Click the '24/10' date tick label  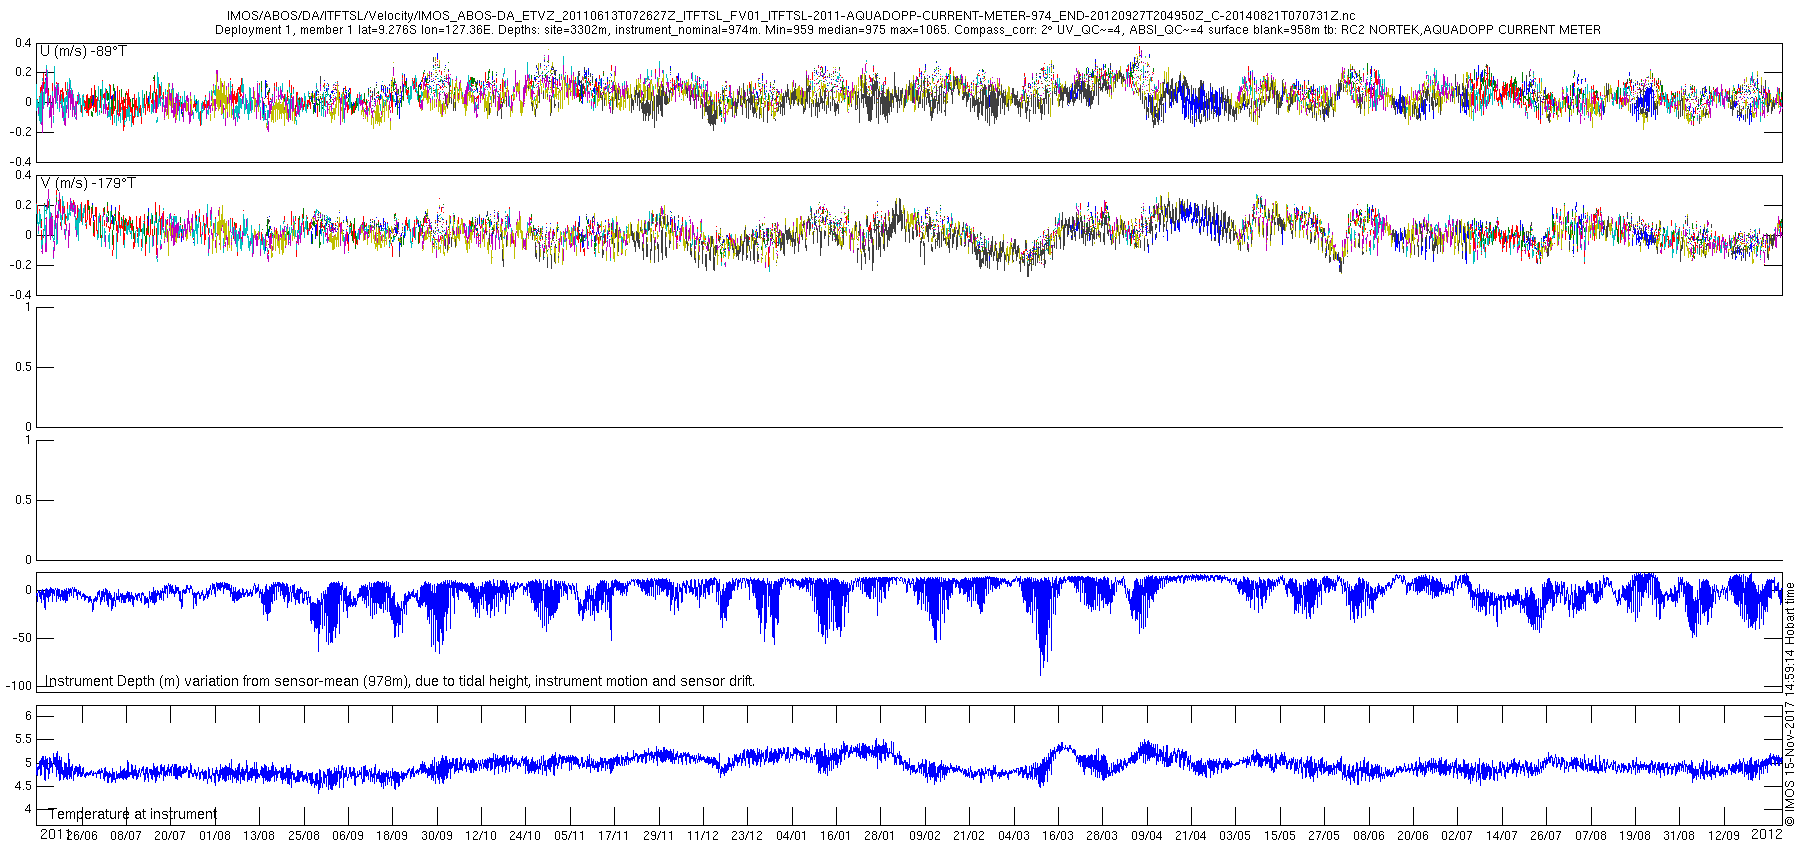(525, 836)
